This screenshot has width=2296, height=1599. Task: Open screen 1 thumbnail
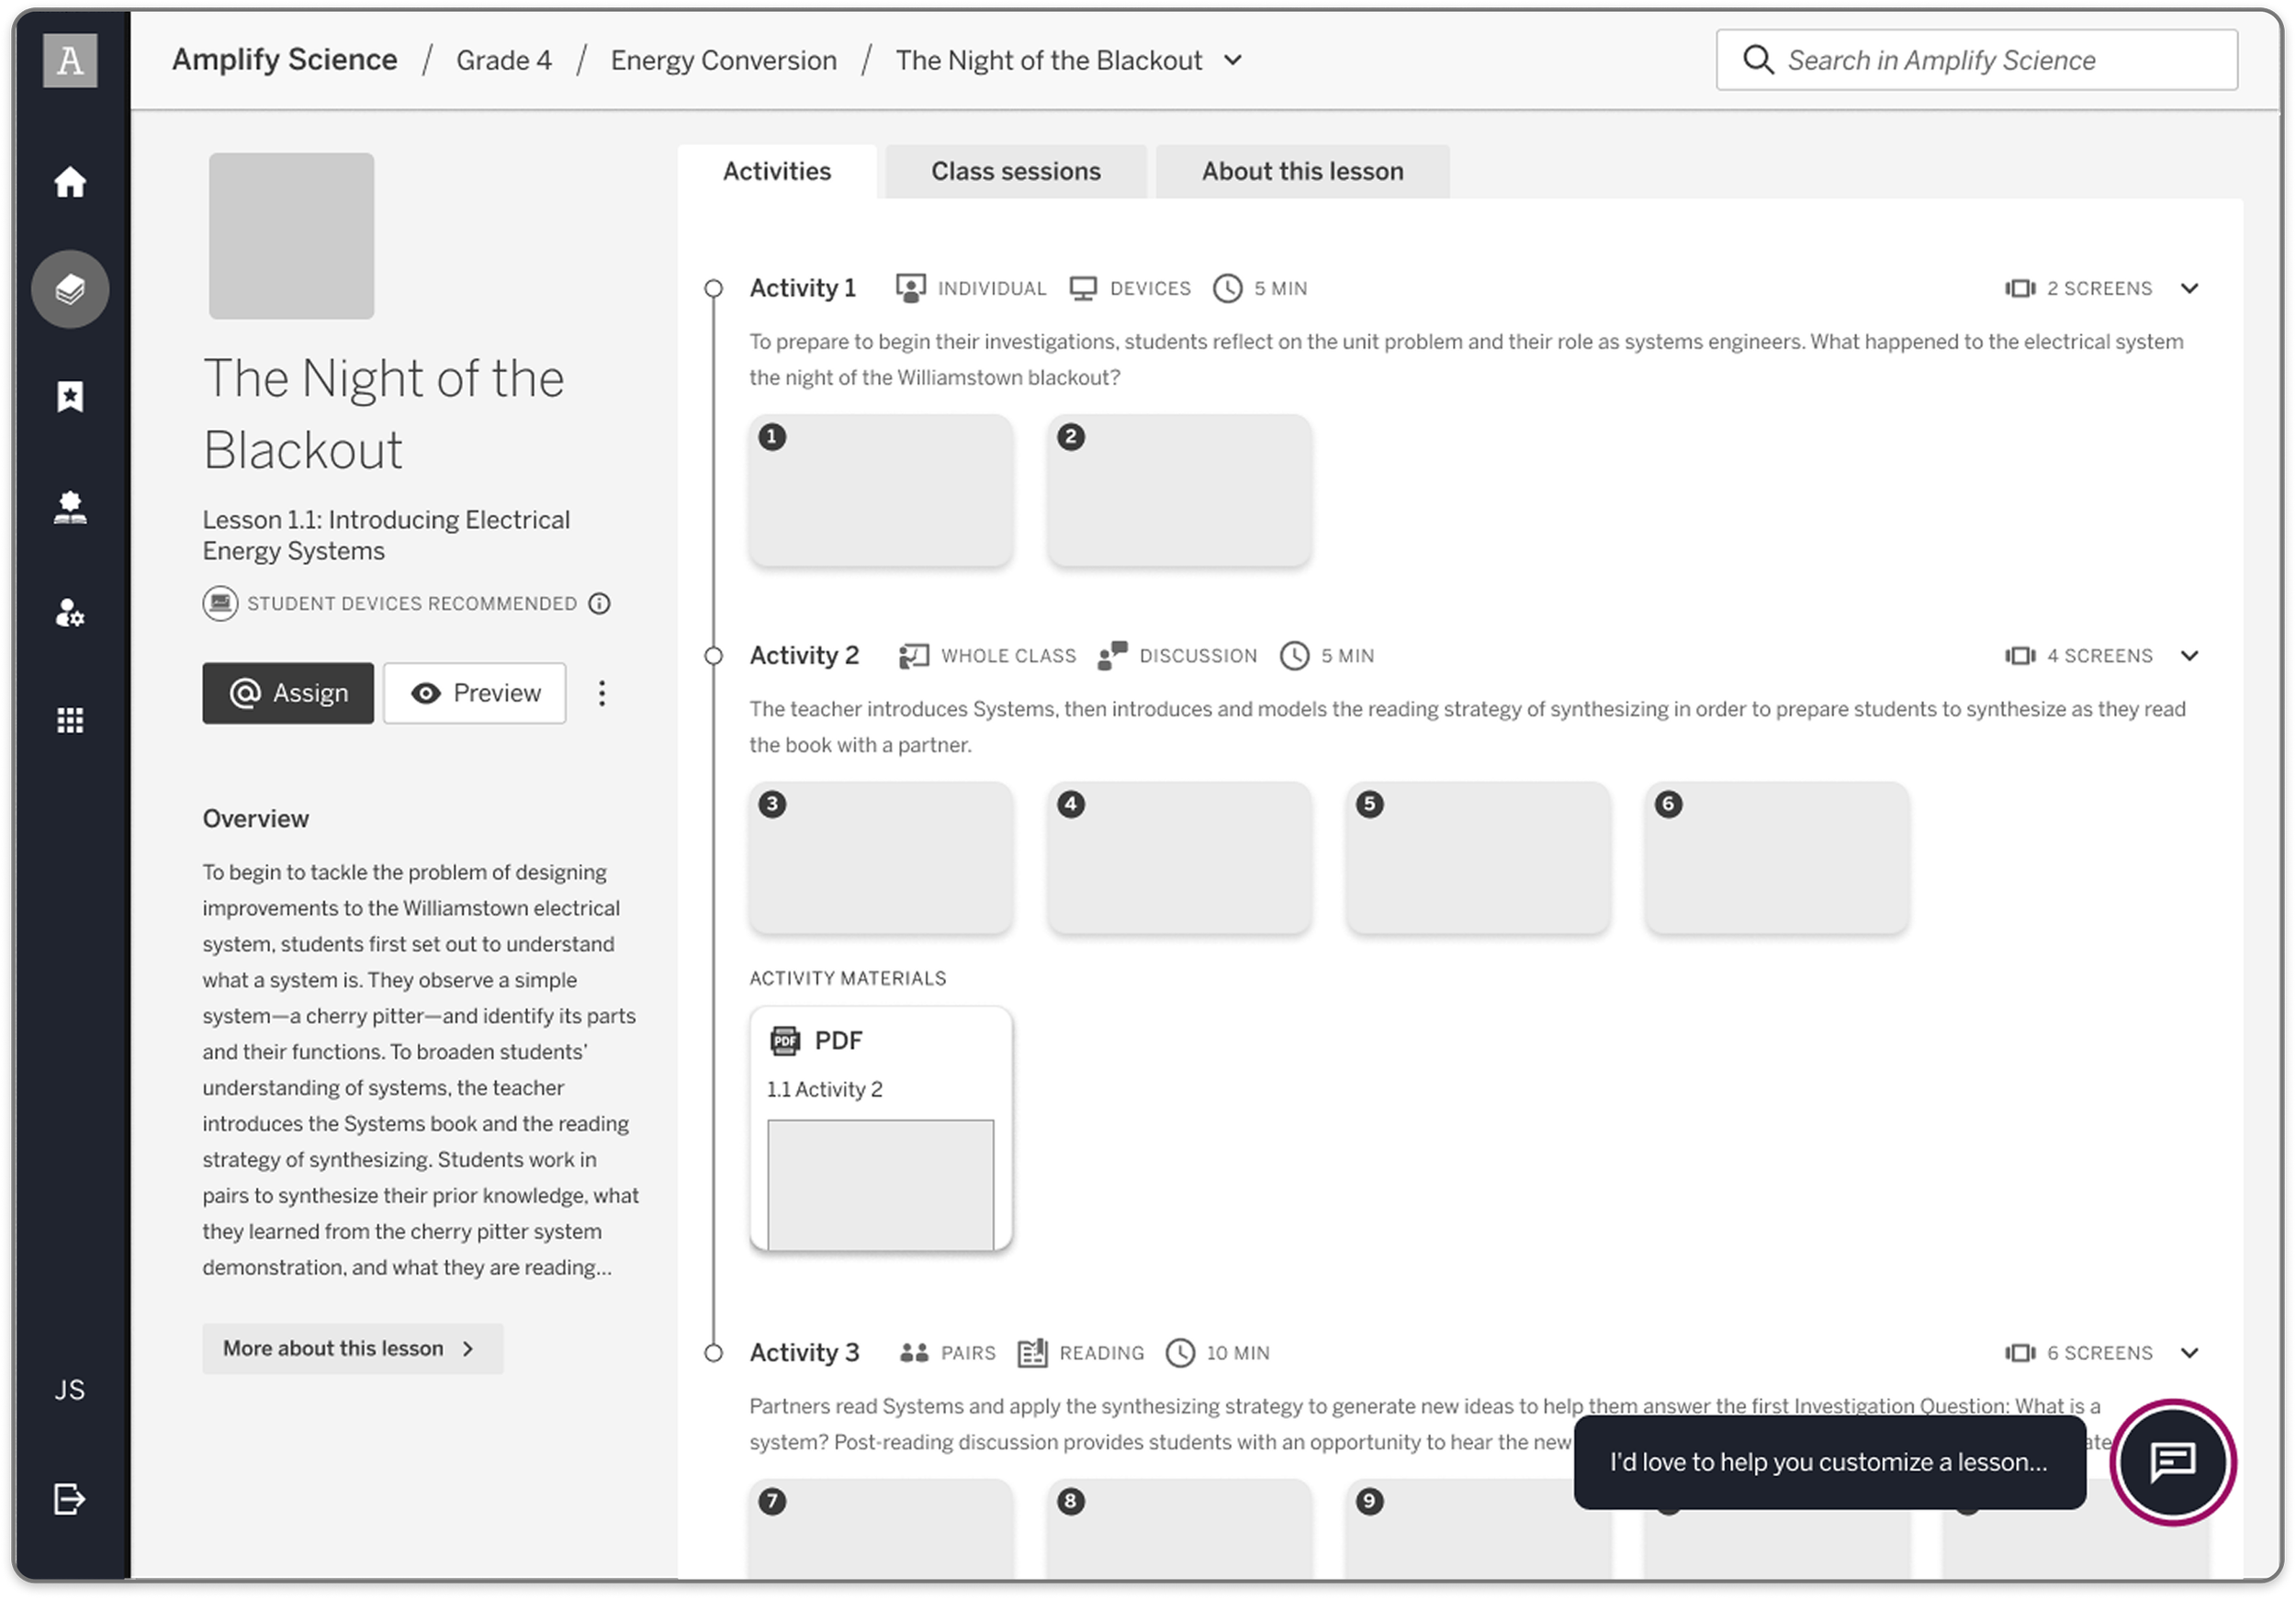pos(881,491)
